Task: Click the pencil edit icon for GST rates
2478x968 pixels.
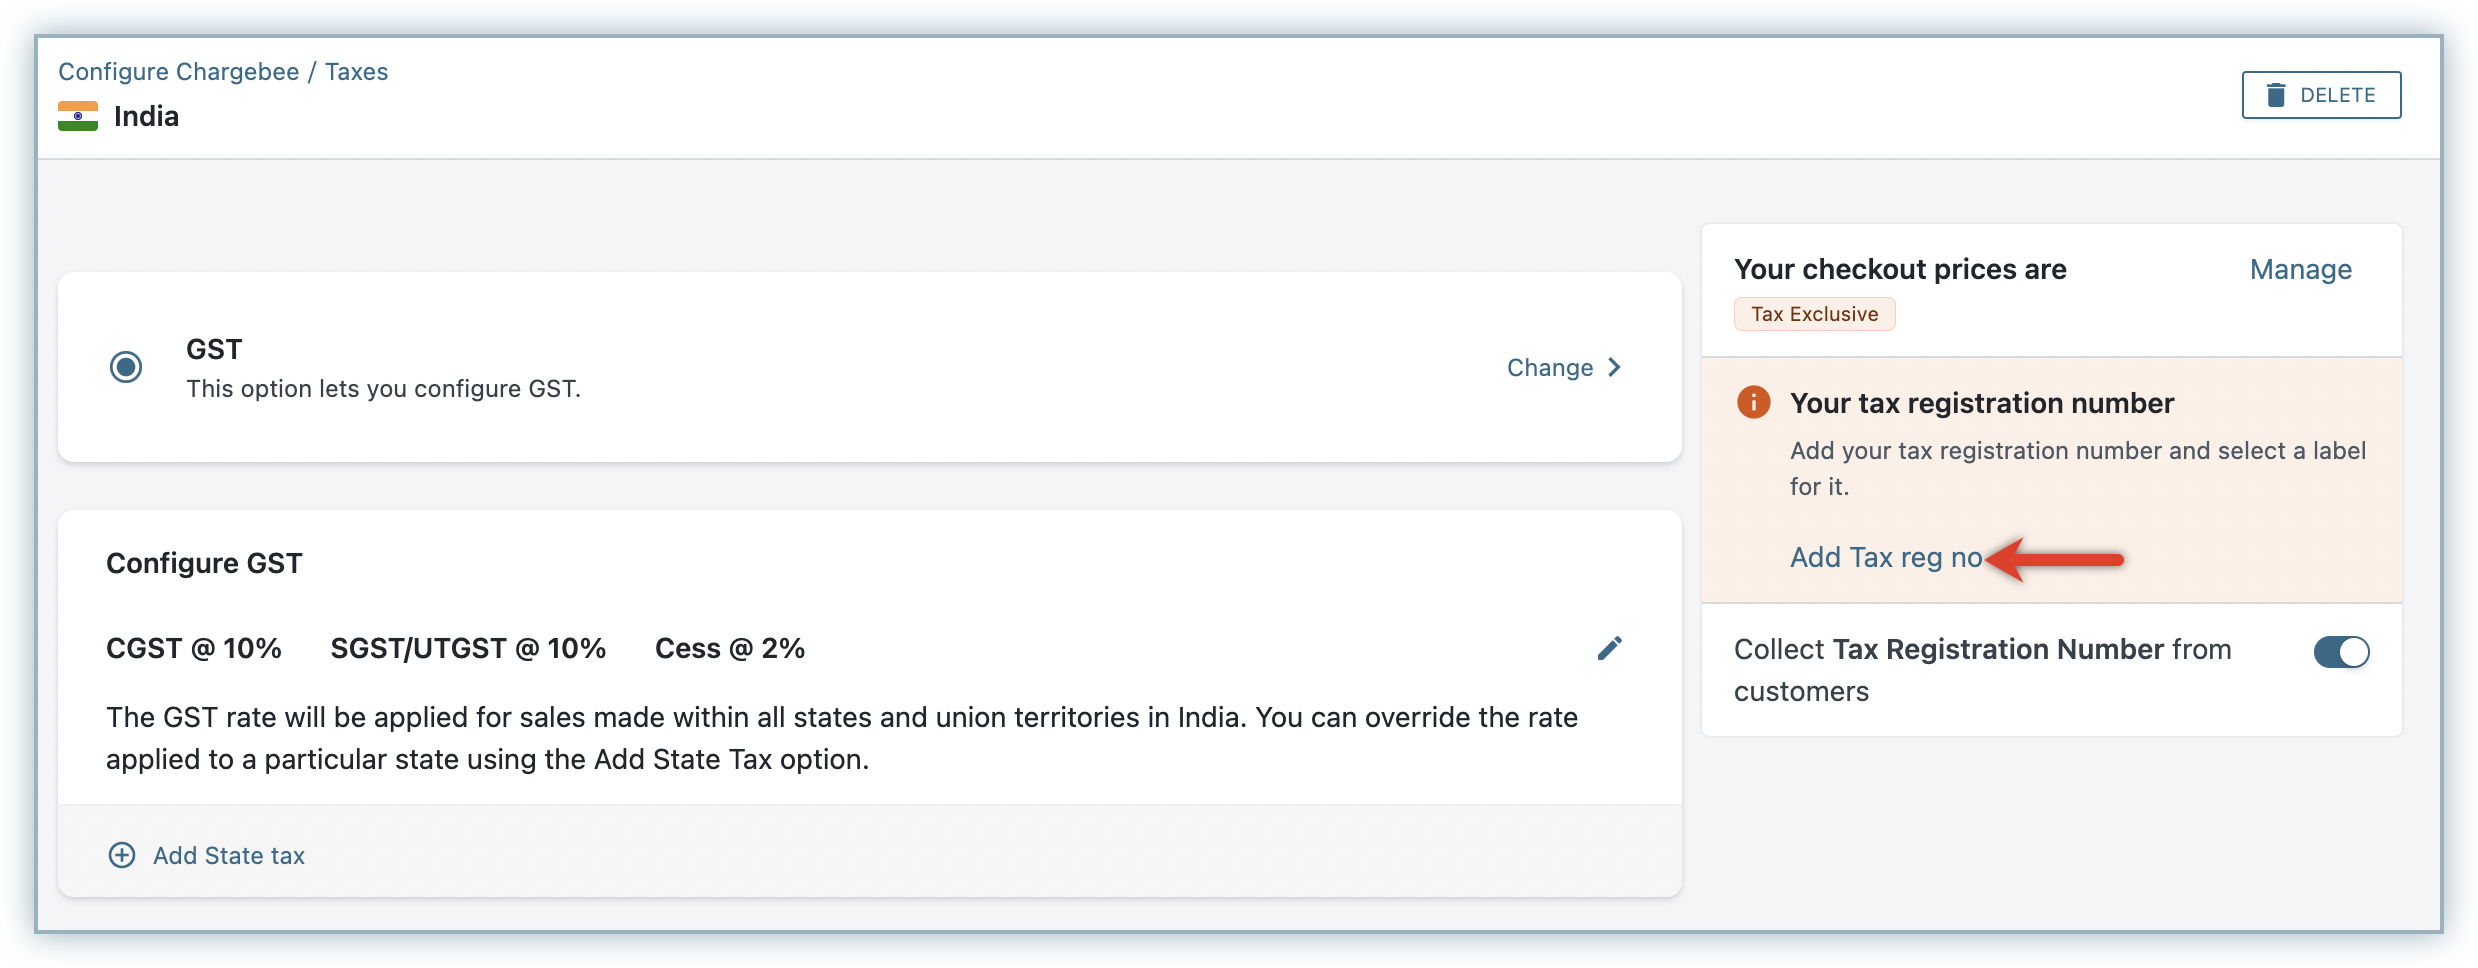Action: [1609, 649]
